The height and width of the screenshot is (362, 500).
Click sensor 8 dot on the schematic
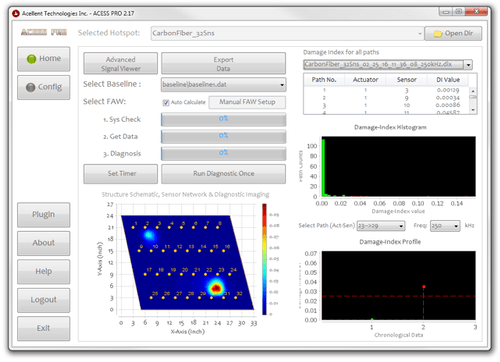(x=217, y=228)
